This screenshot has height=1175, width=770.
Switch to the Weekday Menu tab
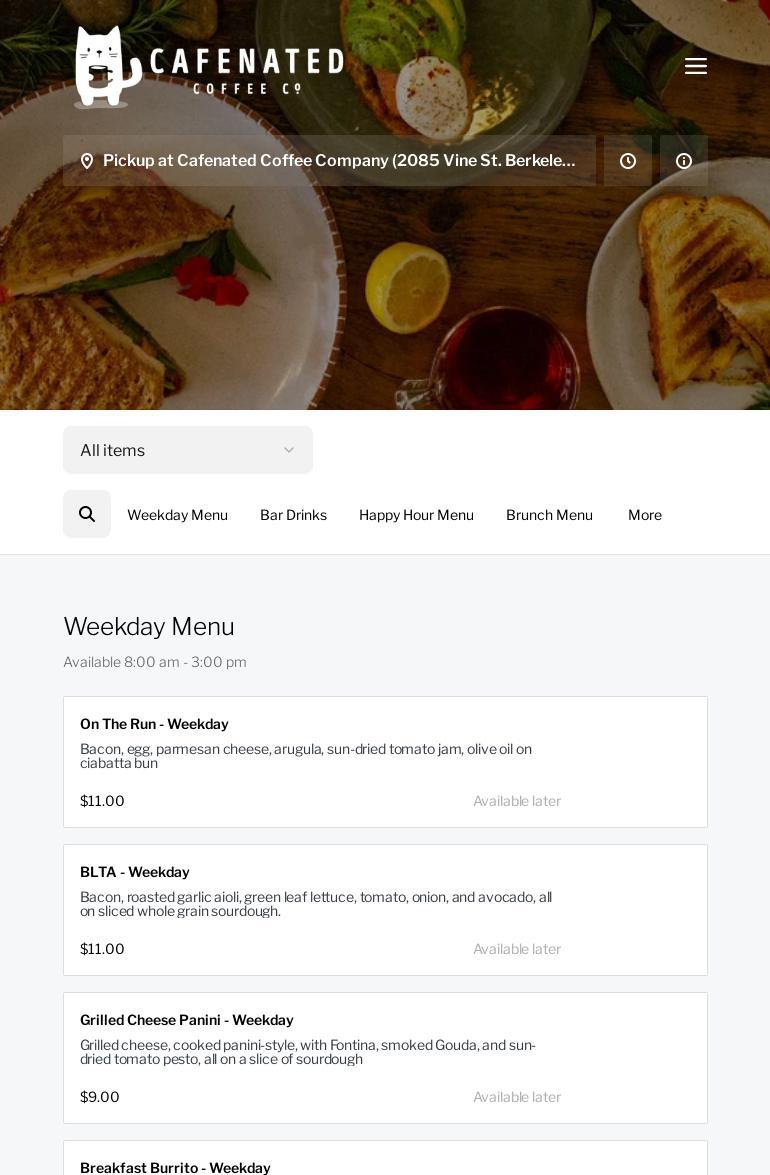point(177,515)
